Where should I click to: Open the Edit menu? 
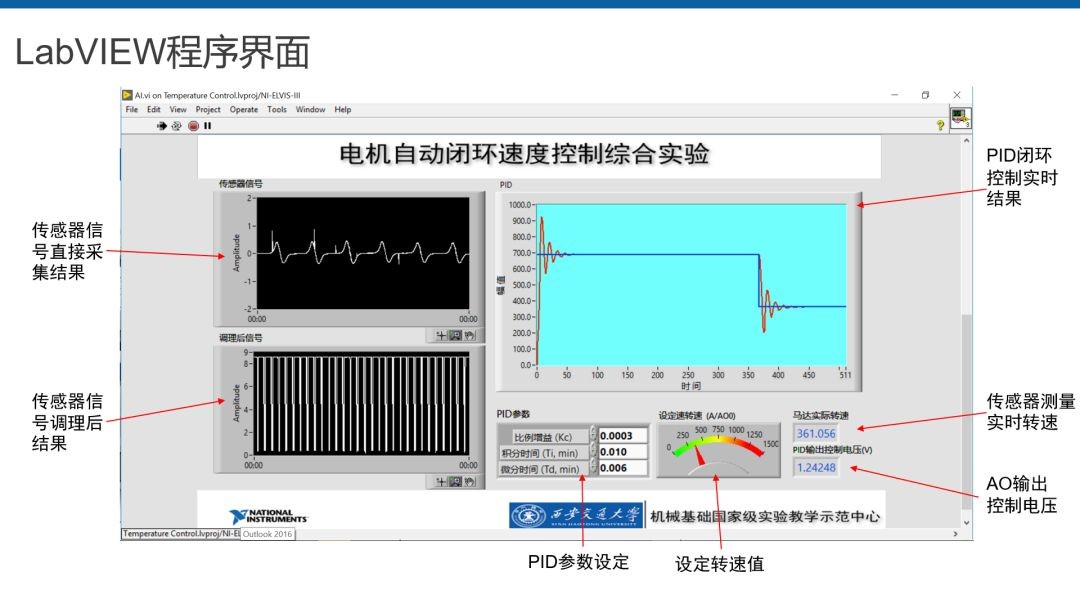(154, 109)
